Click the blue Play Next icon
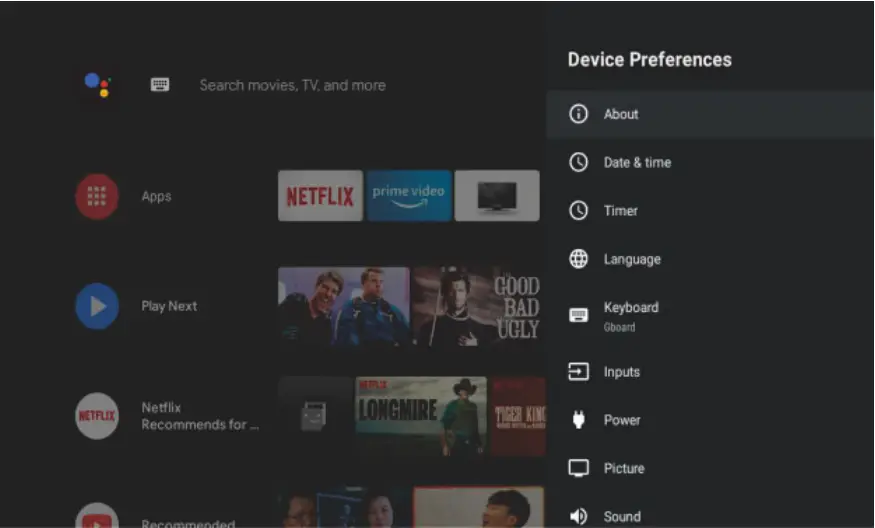The width and height of the screenshot is (875, 528). click(97, 306)
